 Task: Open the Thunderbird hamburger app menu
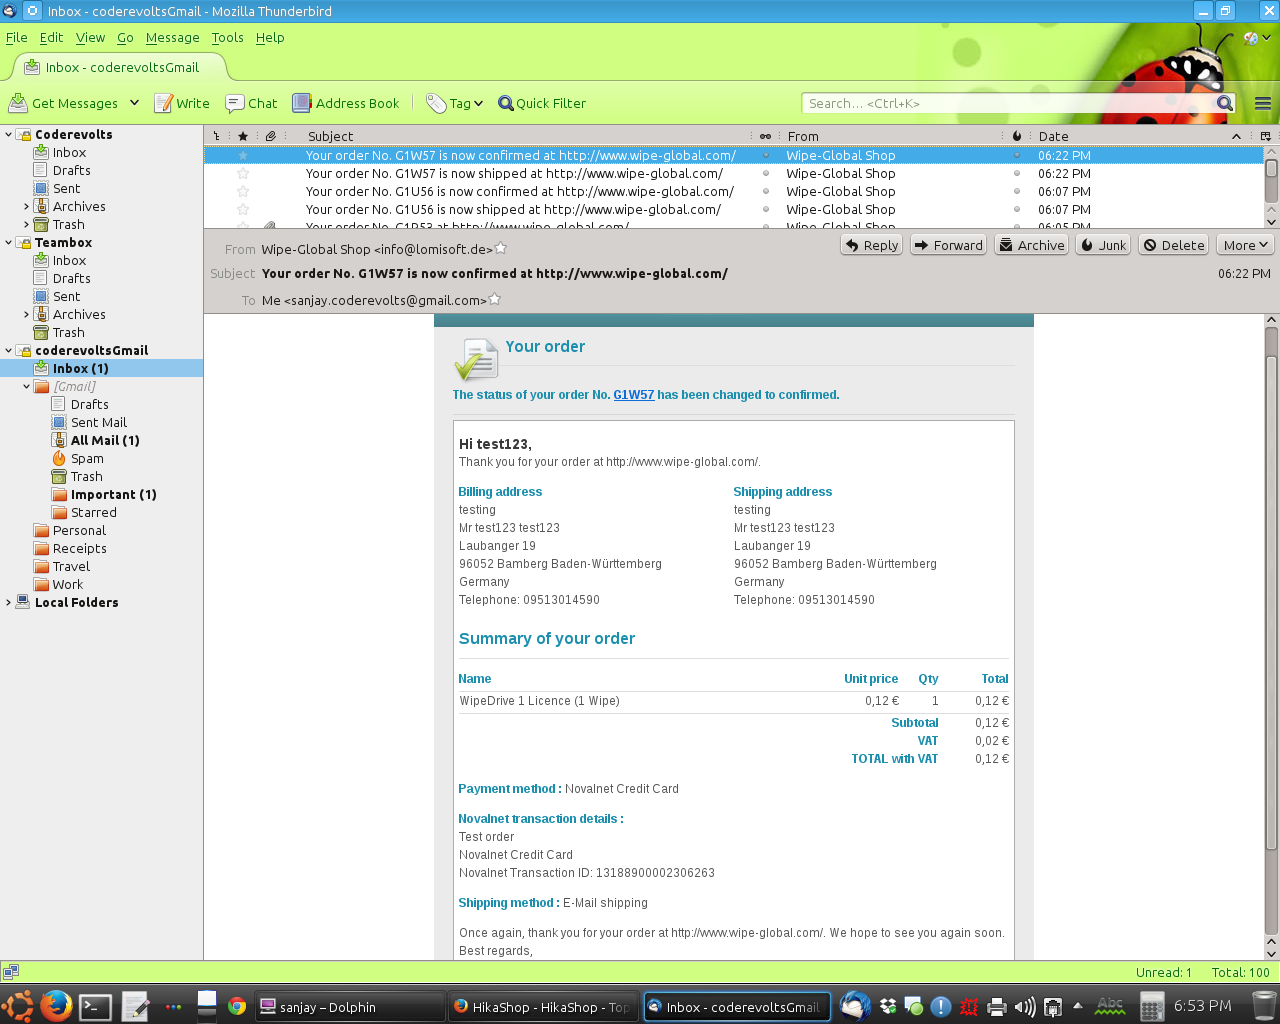pyautogui.click(x=1263, y=103)
